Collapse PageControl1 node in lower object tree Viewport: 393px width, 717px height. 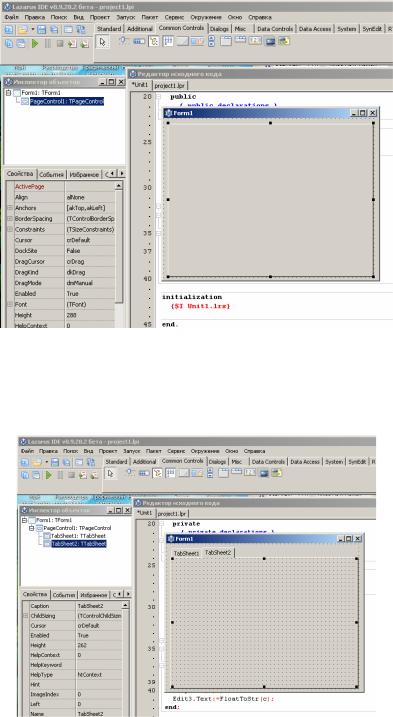(32, 528)
